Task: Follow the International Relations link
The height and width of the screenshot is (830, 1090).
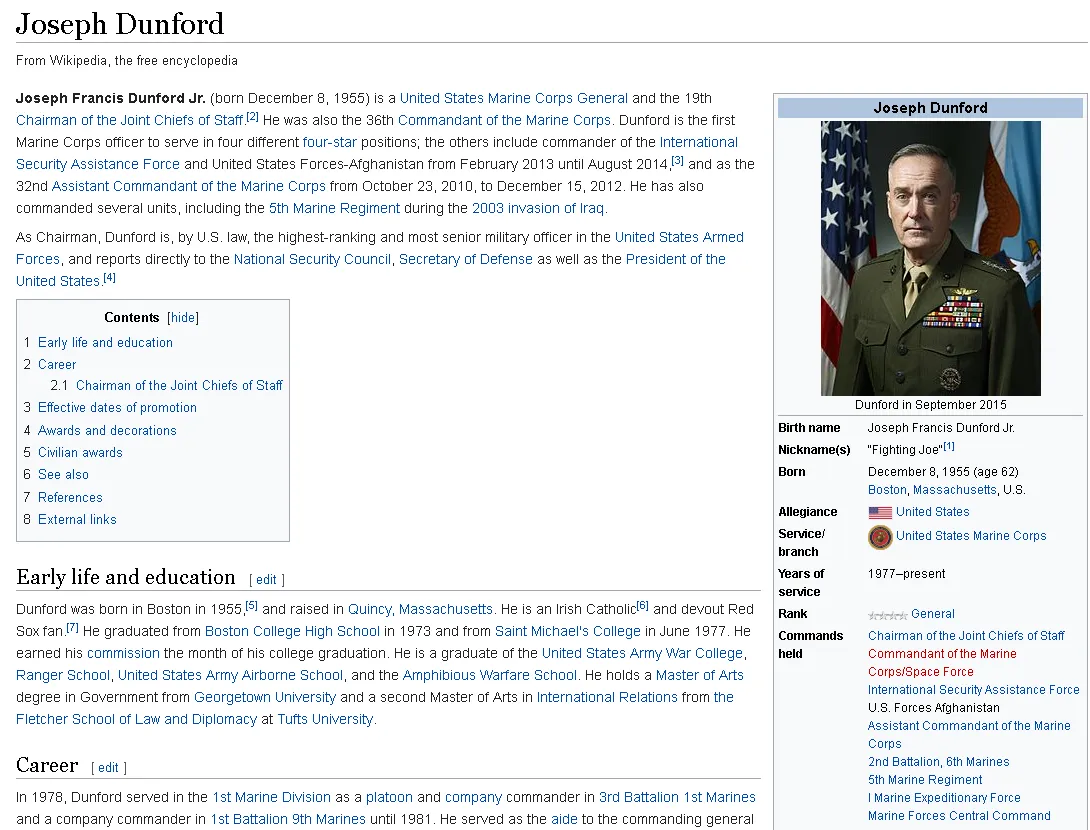Action: pyautogui.click(x=607, y=698)
